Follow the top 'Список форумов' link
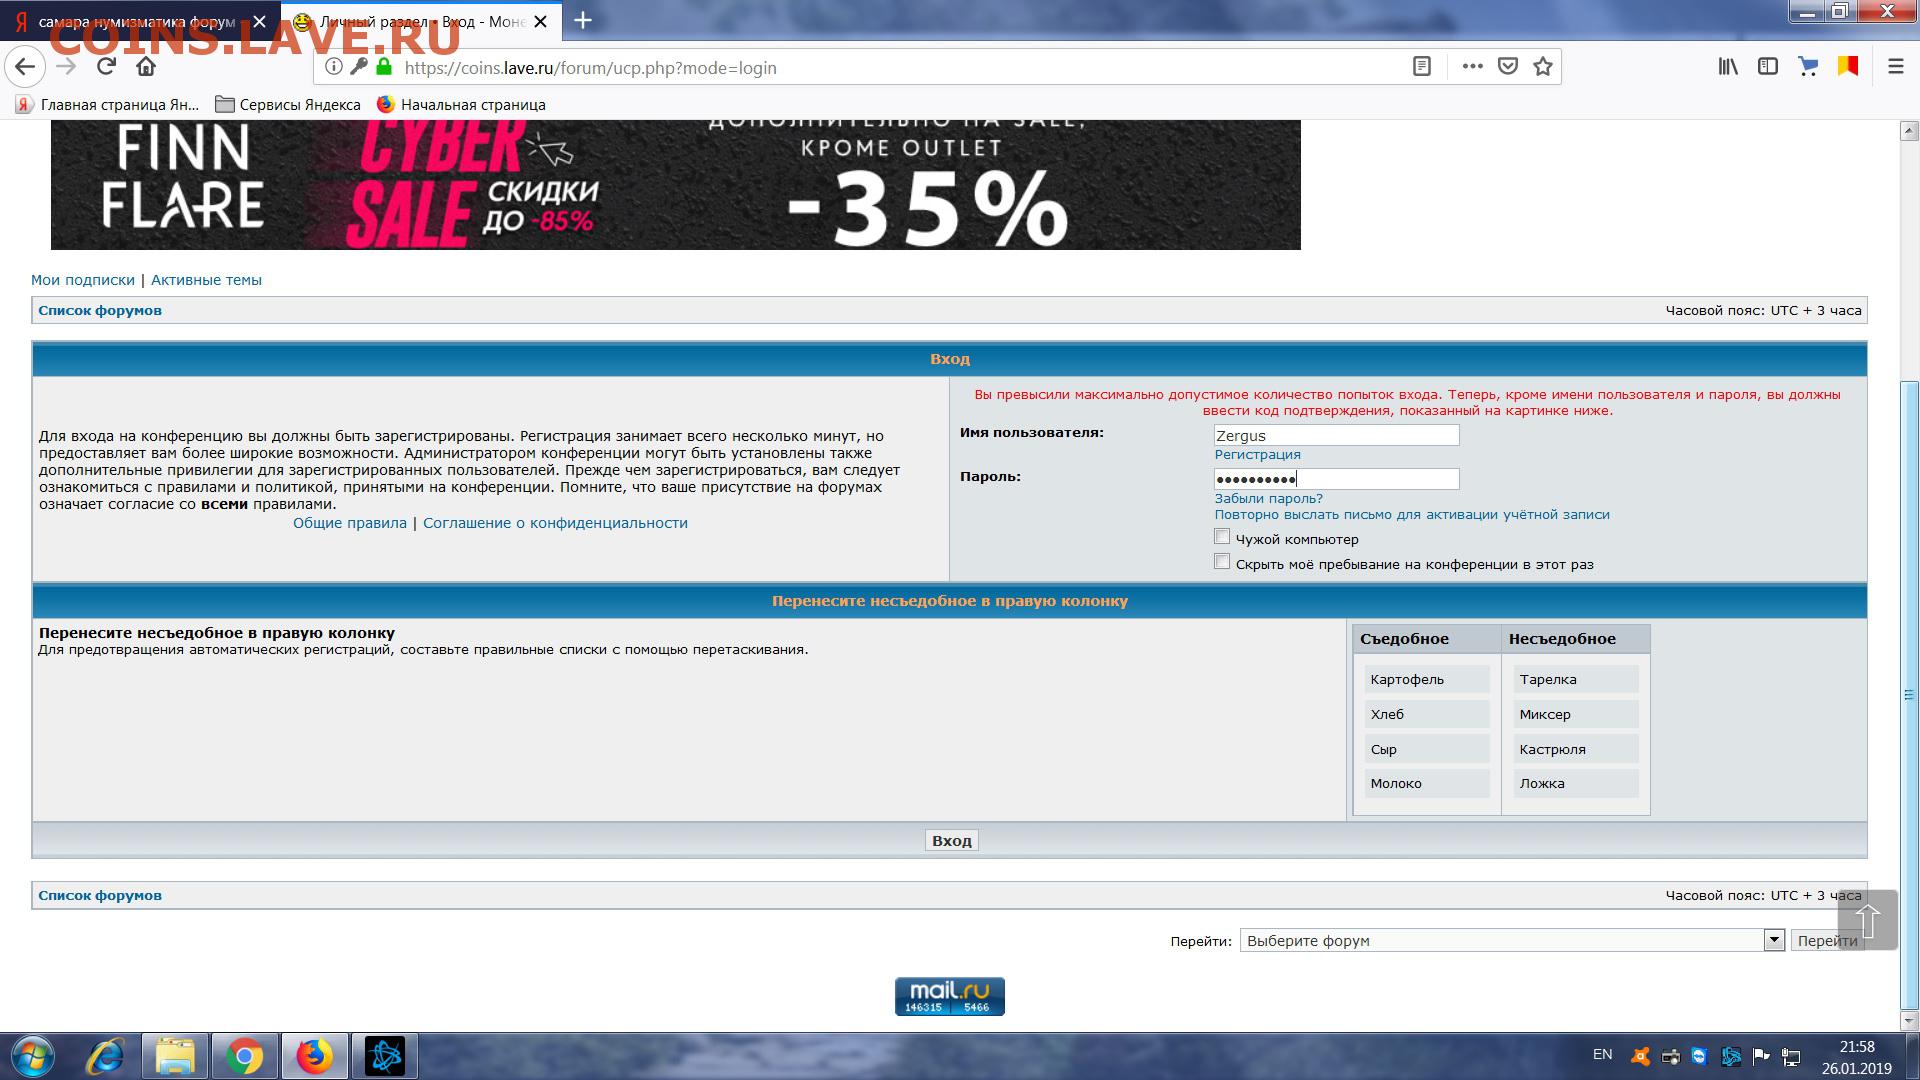 coord(100,310)
